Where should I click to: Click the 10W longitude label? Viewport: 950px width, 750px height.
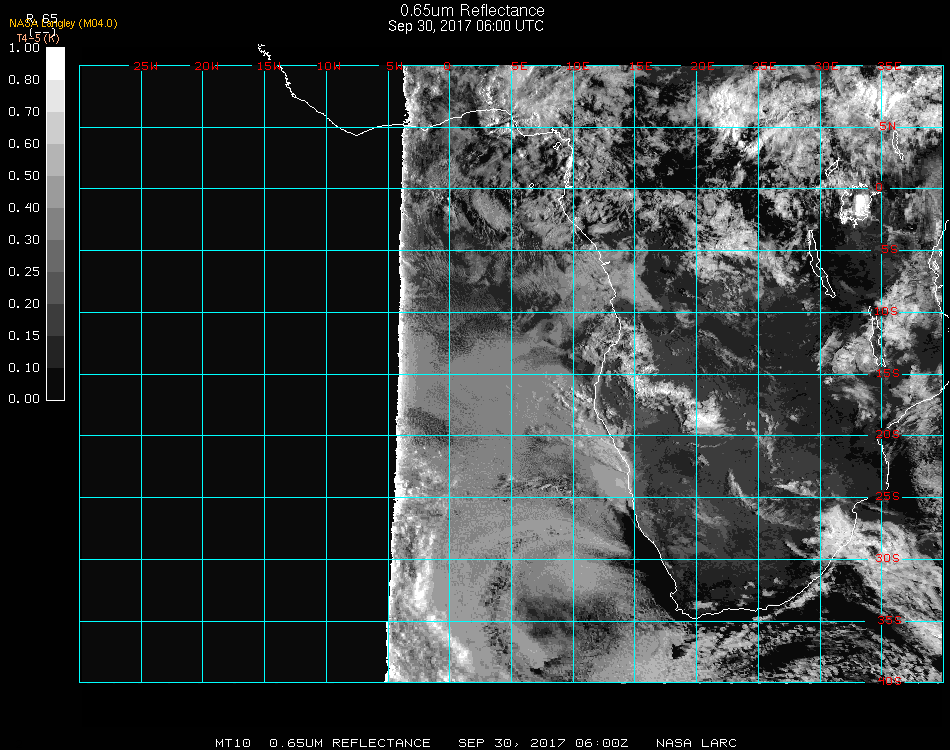click(x=329, y=66)
